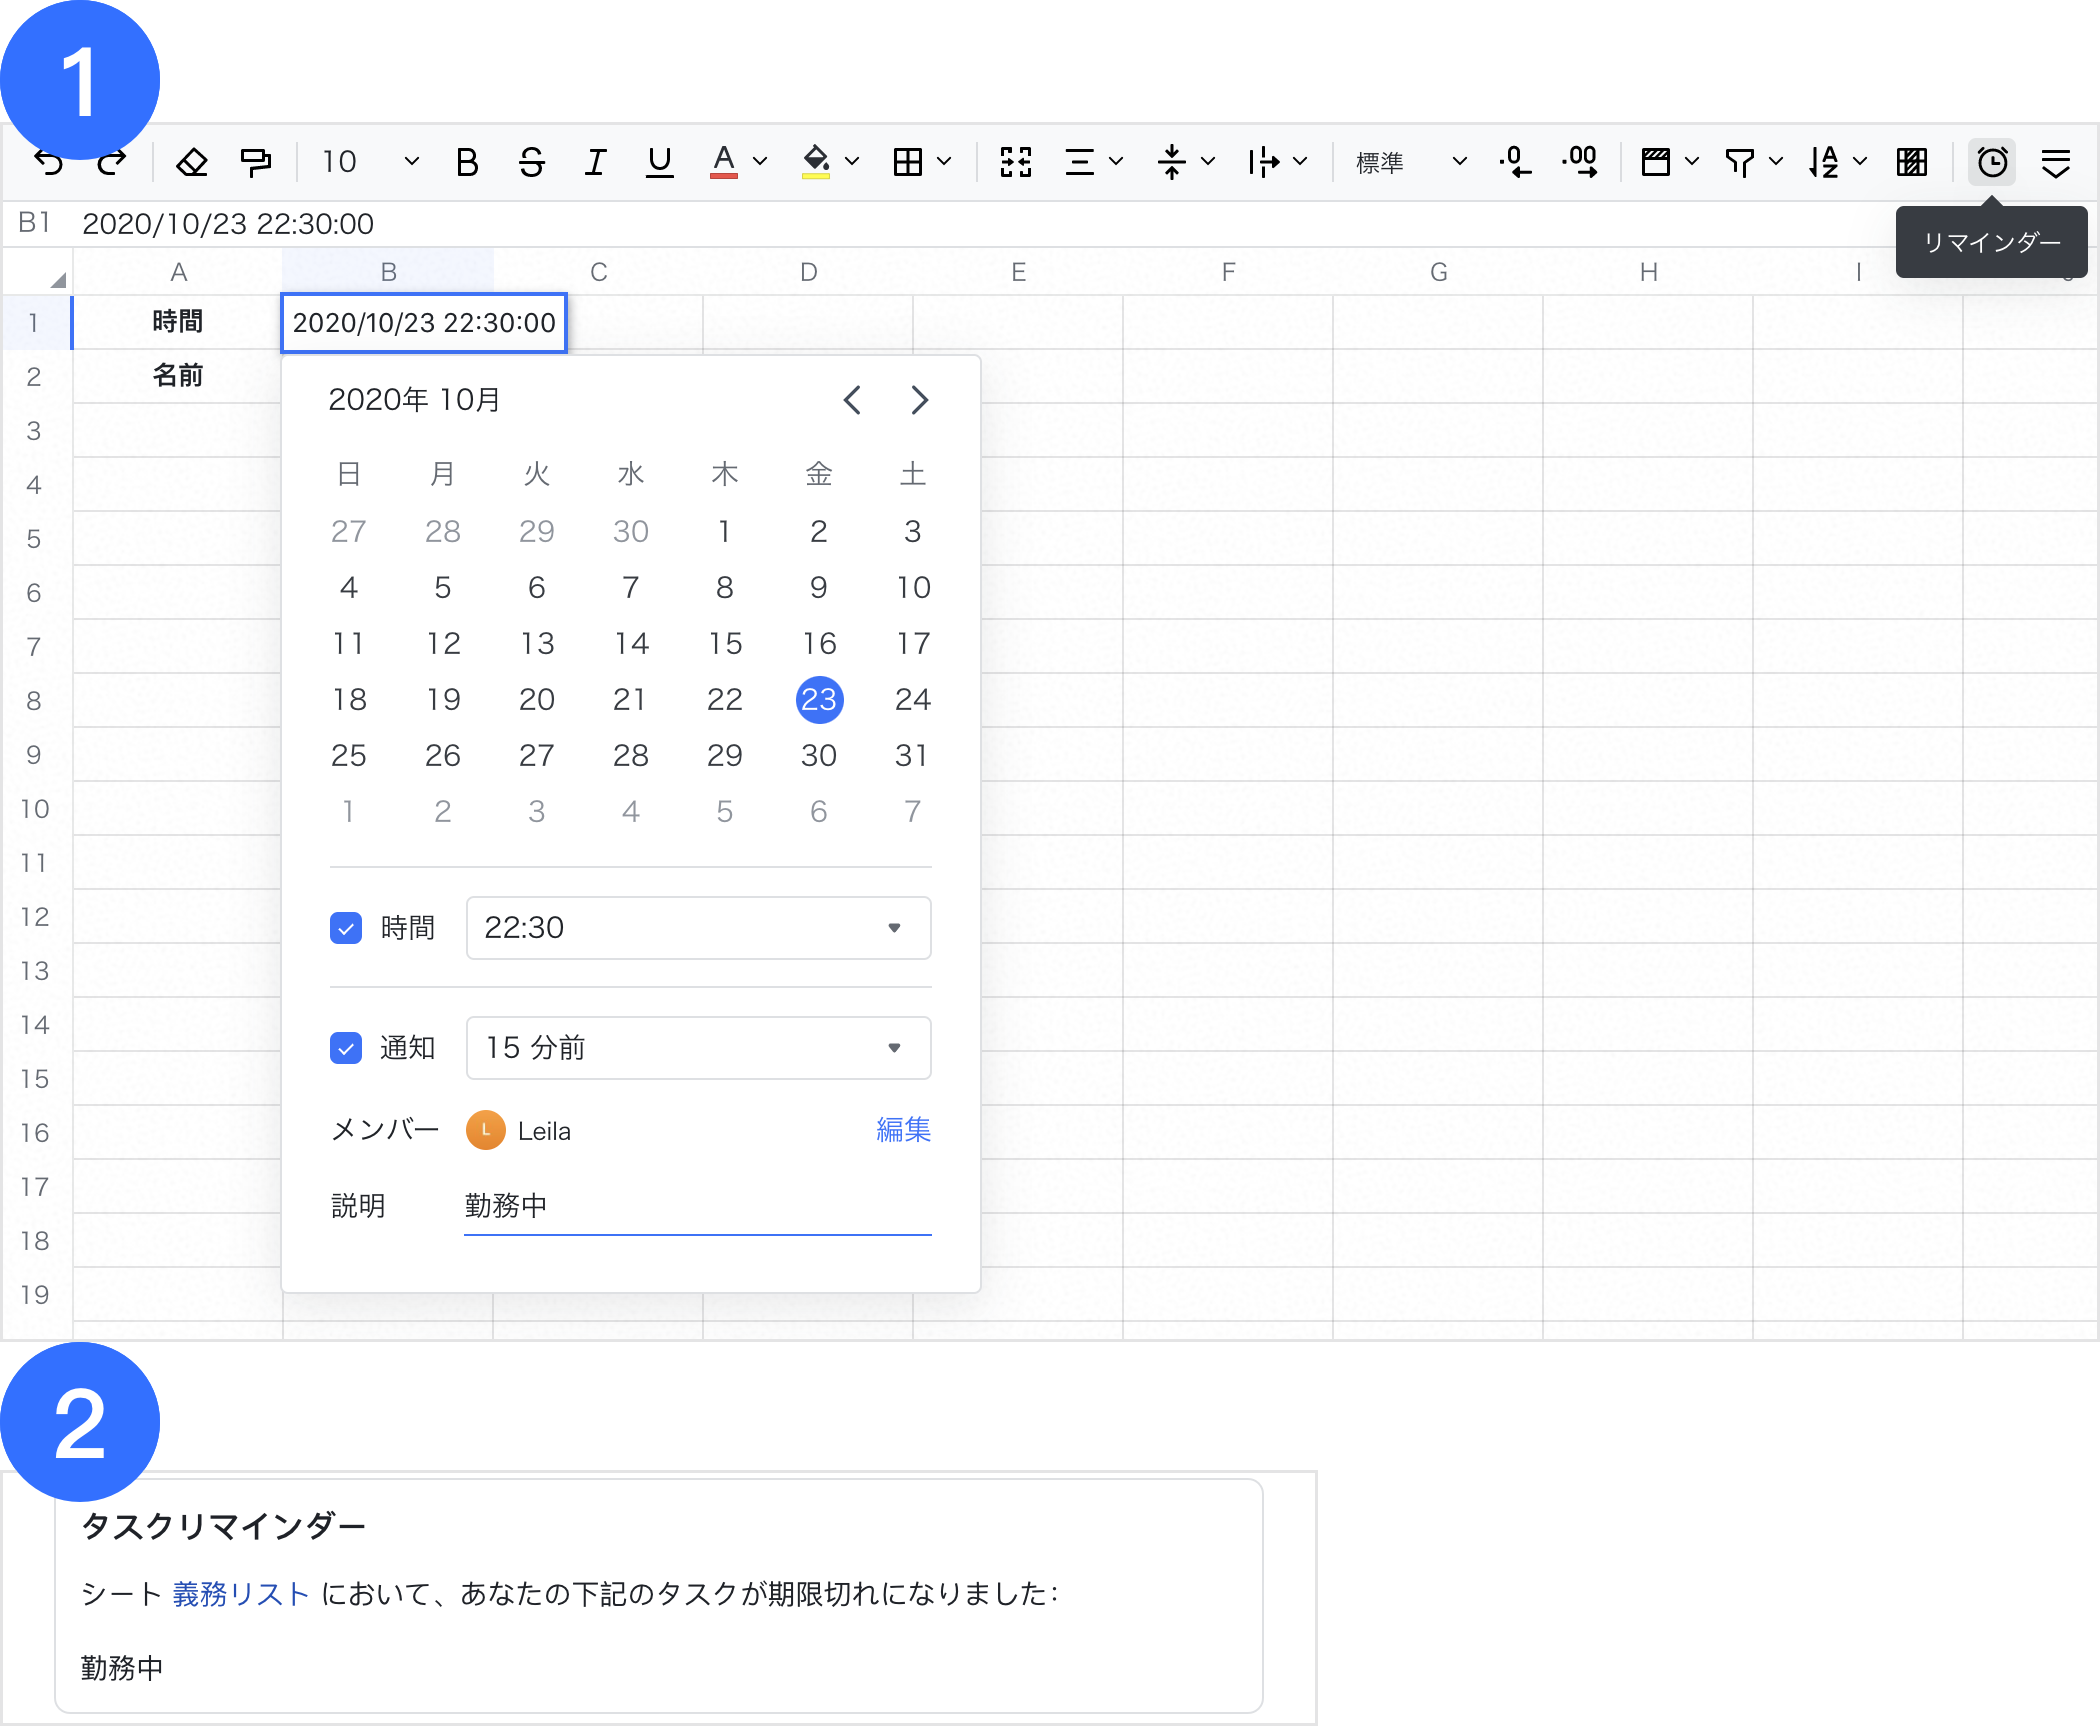Uncheck the 通知 checkbox

pos(346,1048)
